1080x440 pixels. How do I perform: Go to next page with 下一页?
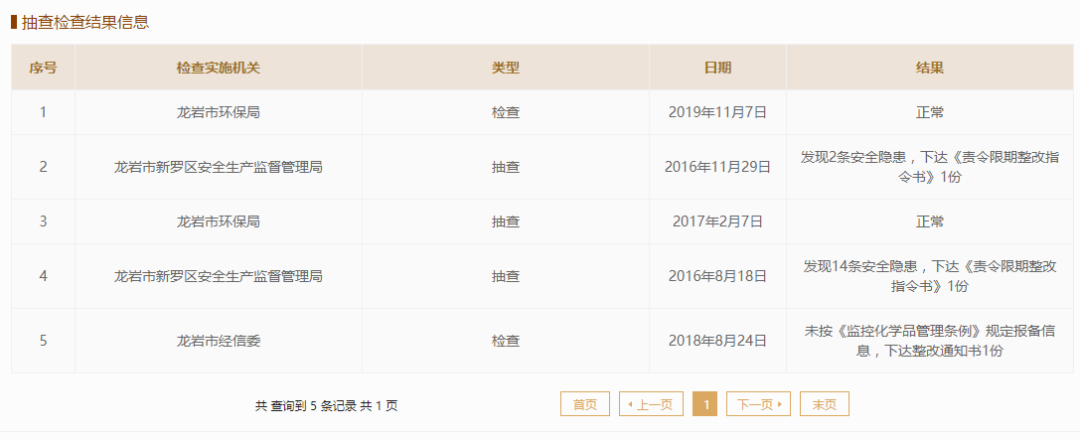click(x=758, y=404)
